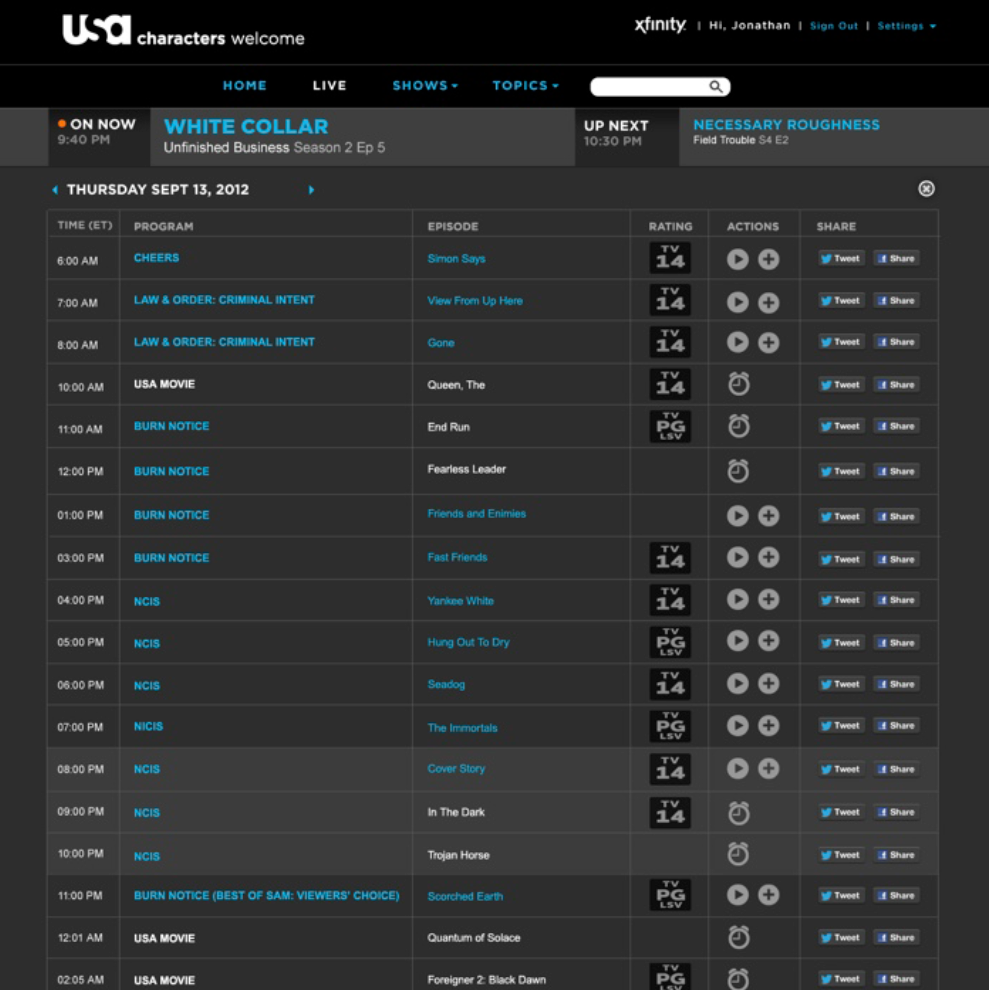
Task: Tweet the Scorched Earth listing
Action: point(841,895)
